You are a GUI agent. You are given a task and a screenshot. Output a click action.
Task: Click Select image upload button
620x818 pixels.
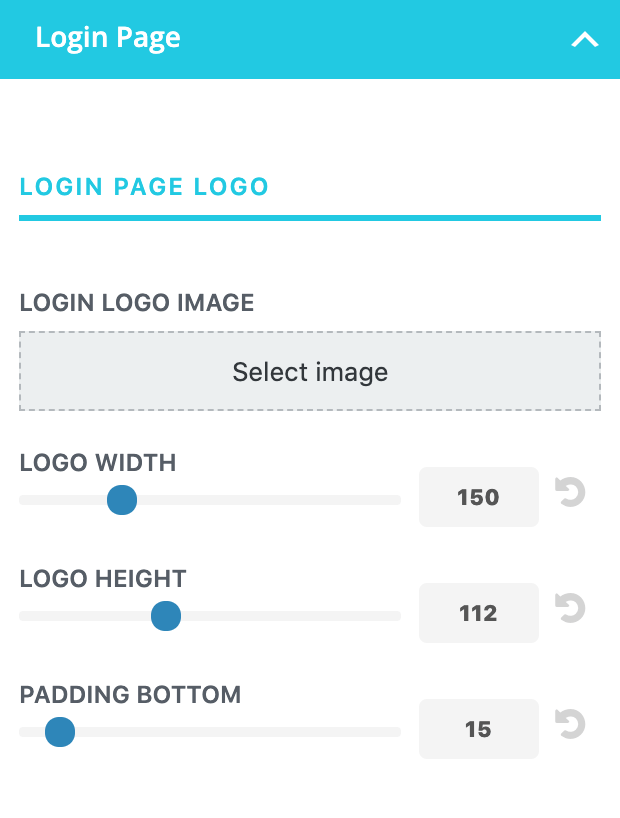(310, 371)
